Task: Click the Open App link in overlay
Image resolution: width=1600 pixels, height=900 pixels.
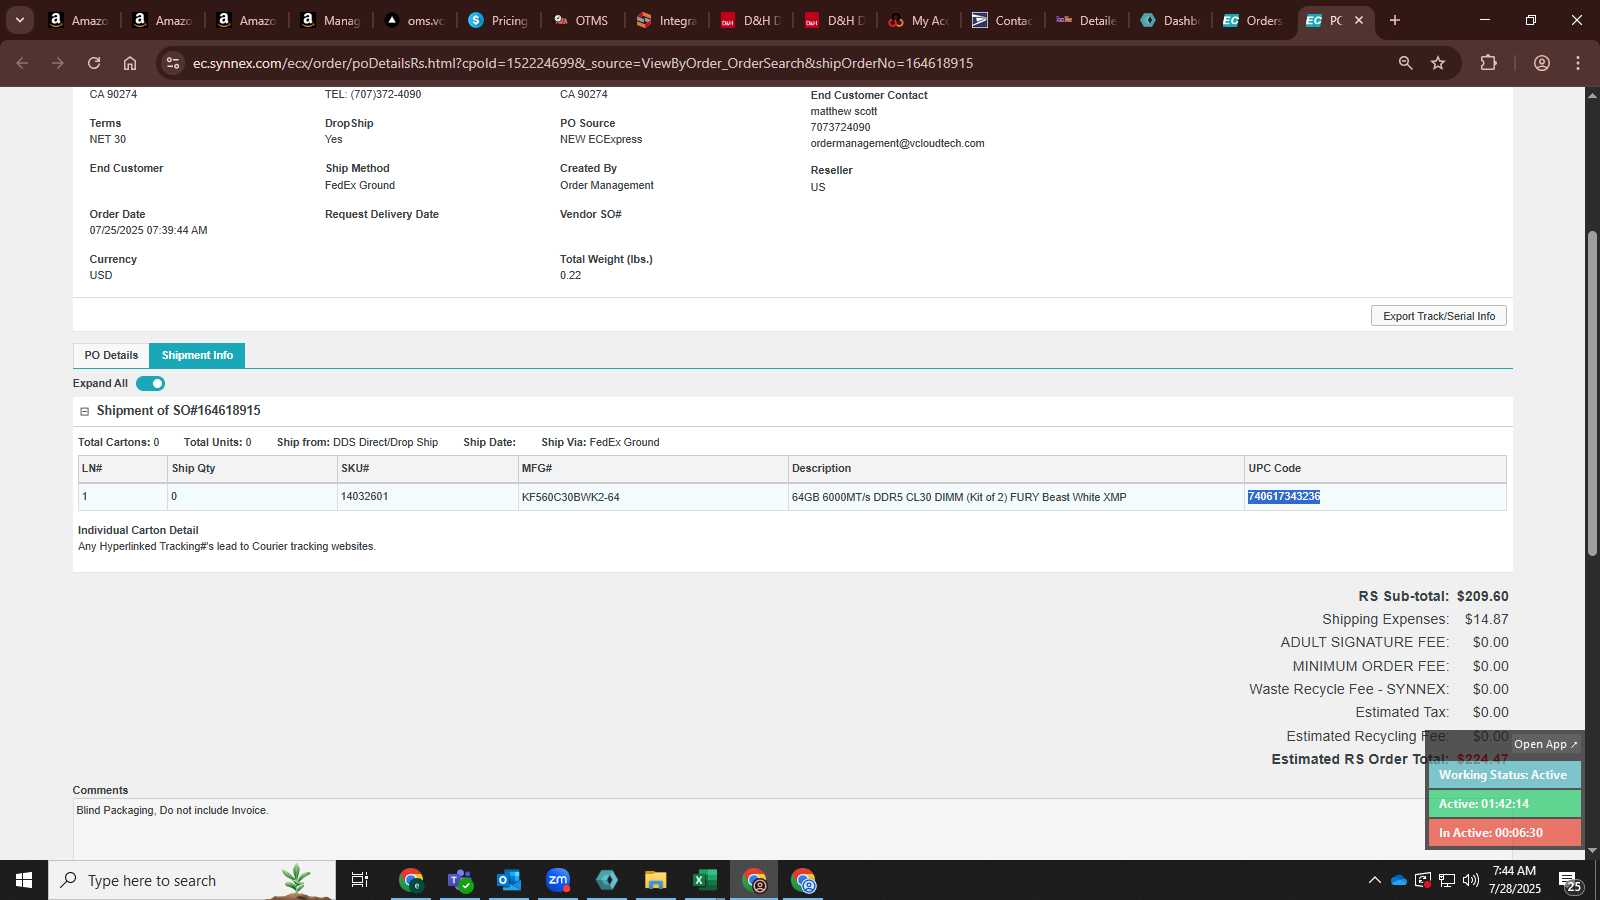Action: [x=1545, y=744]
